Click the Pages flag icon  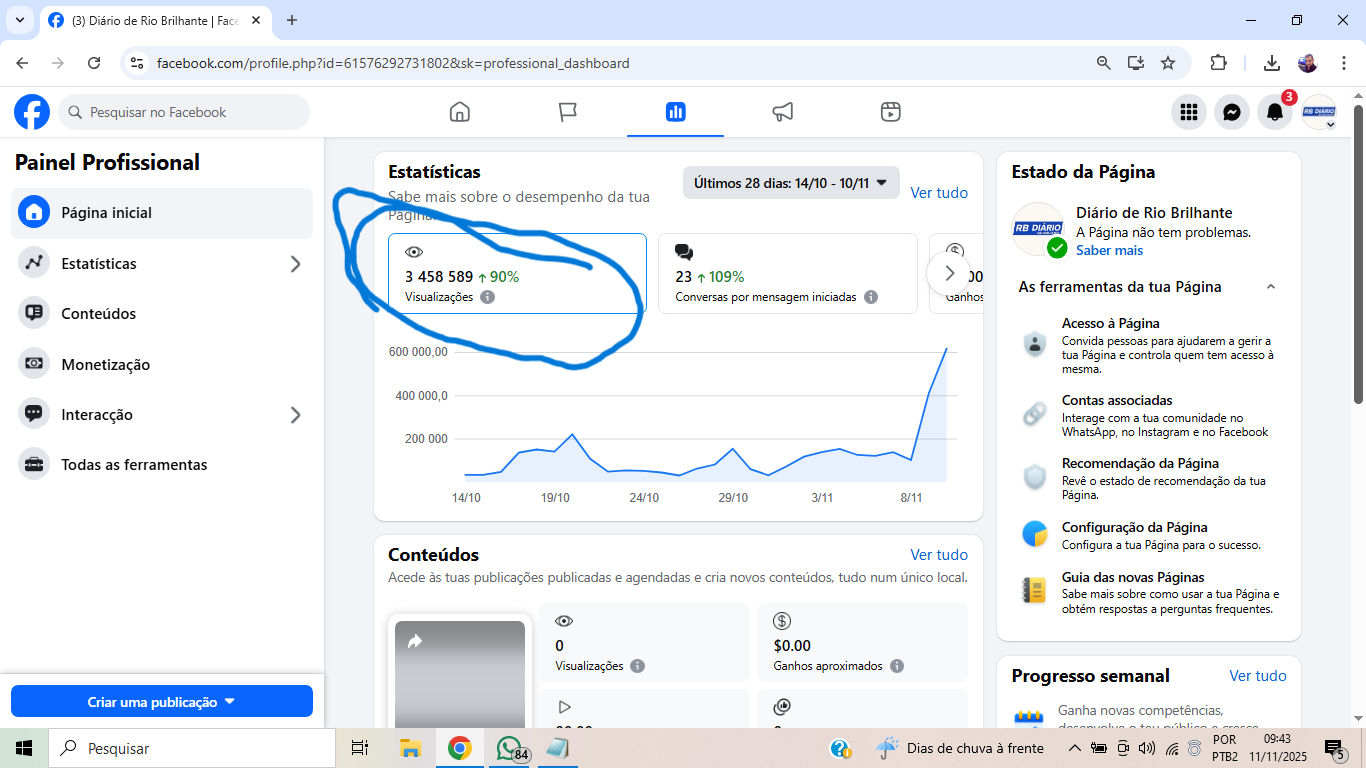(x=568, y=112)
